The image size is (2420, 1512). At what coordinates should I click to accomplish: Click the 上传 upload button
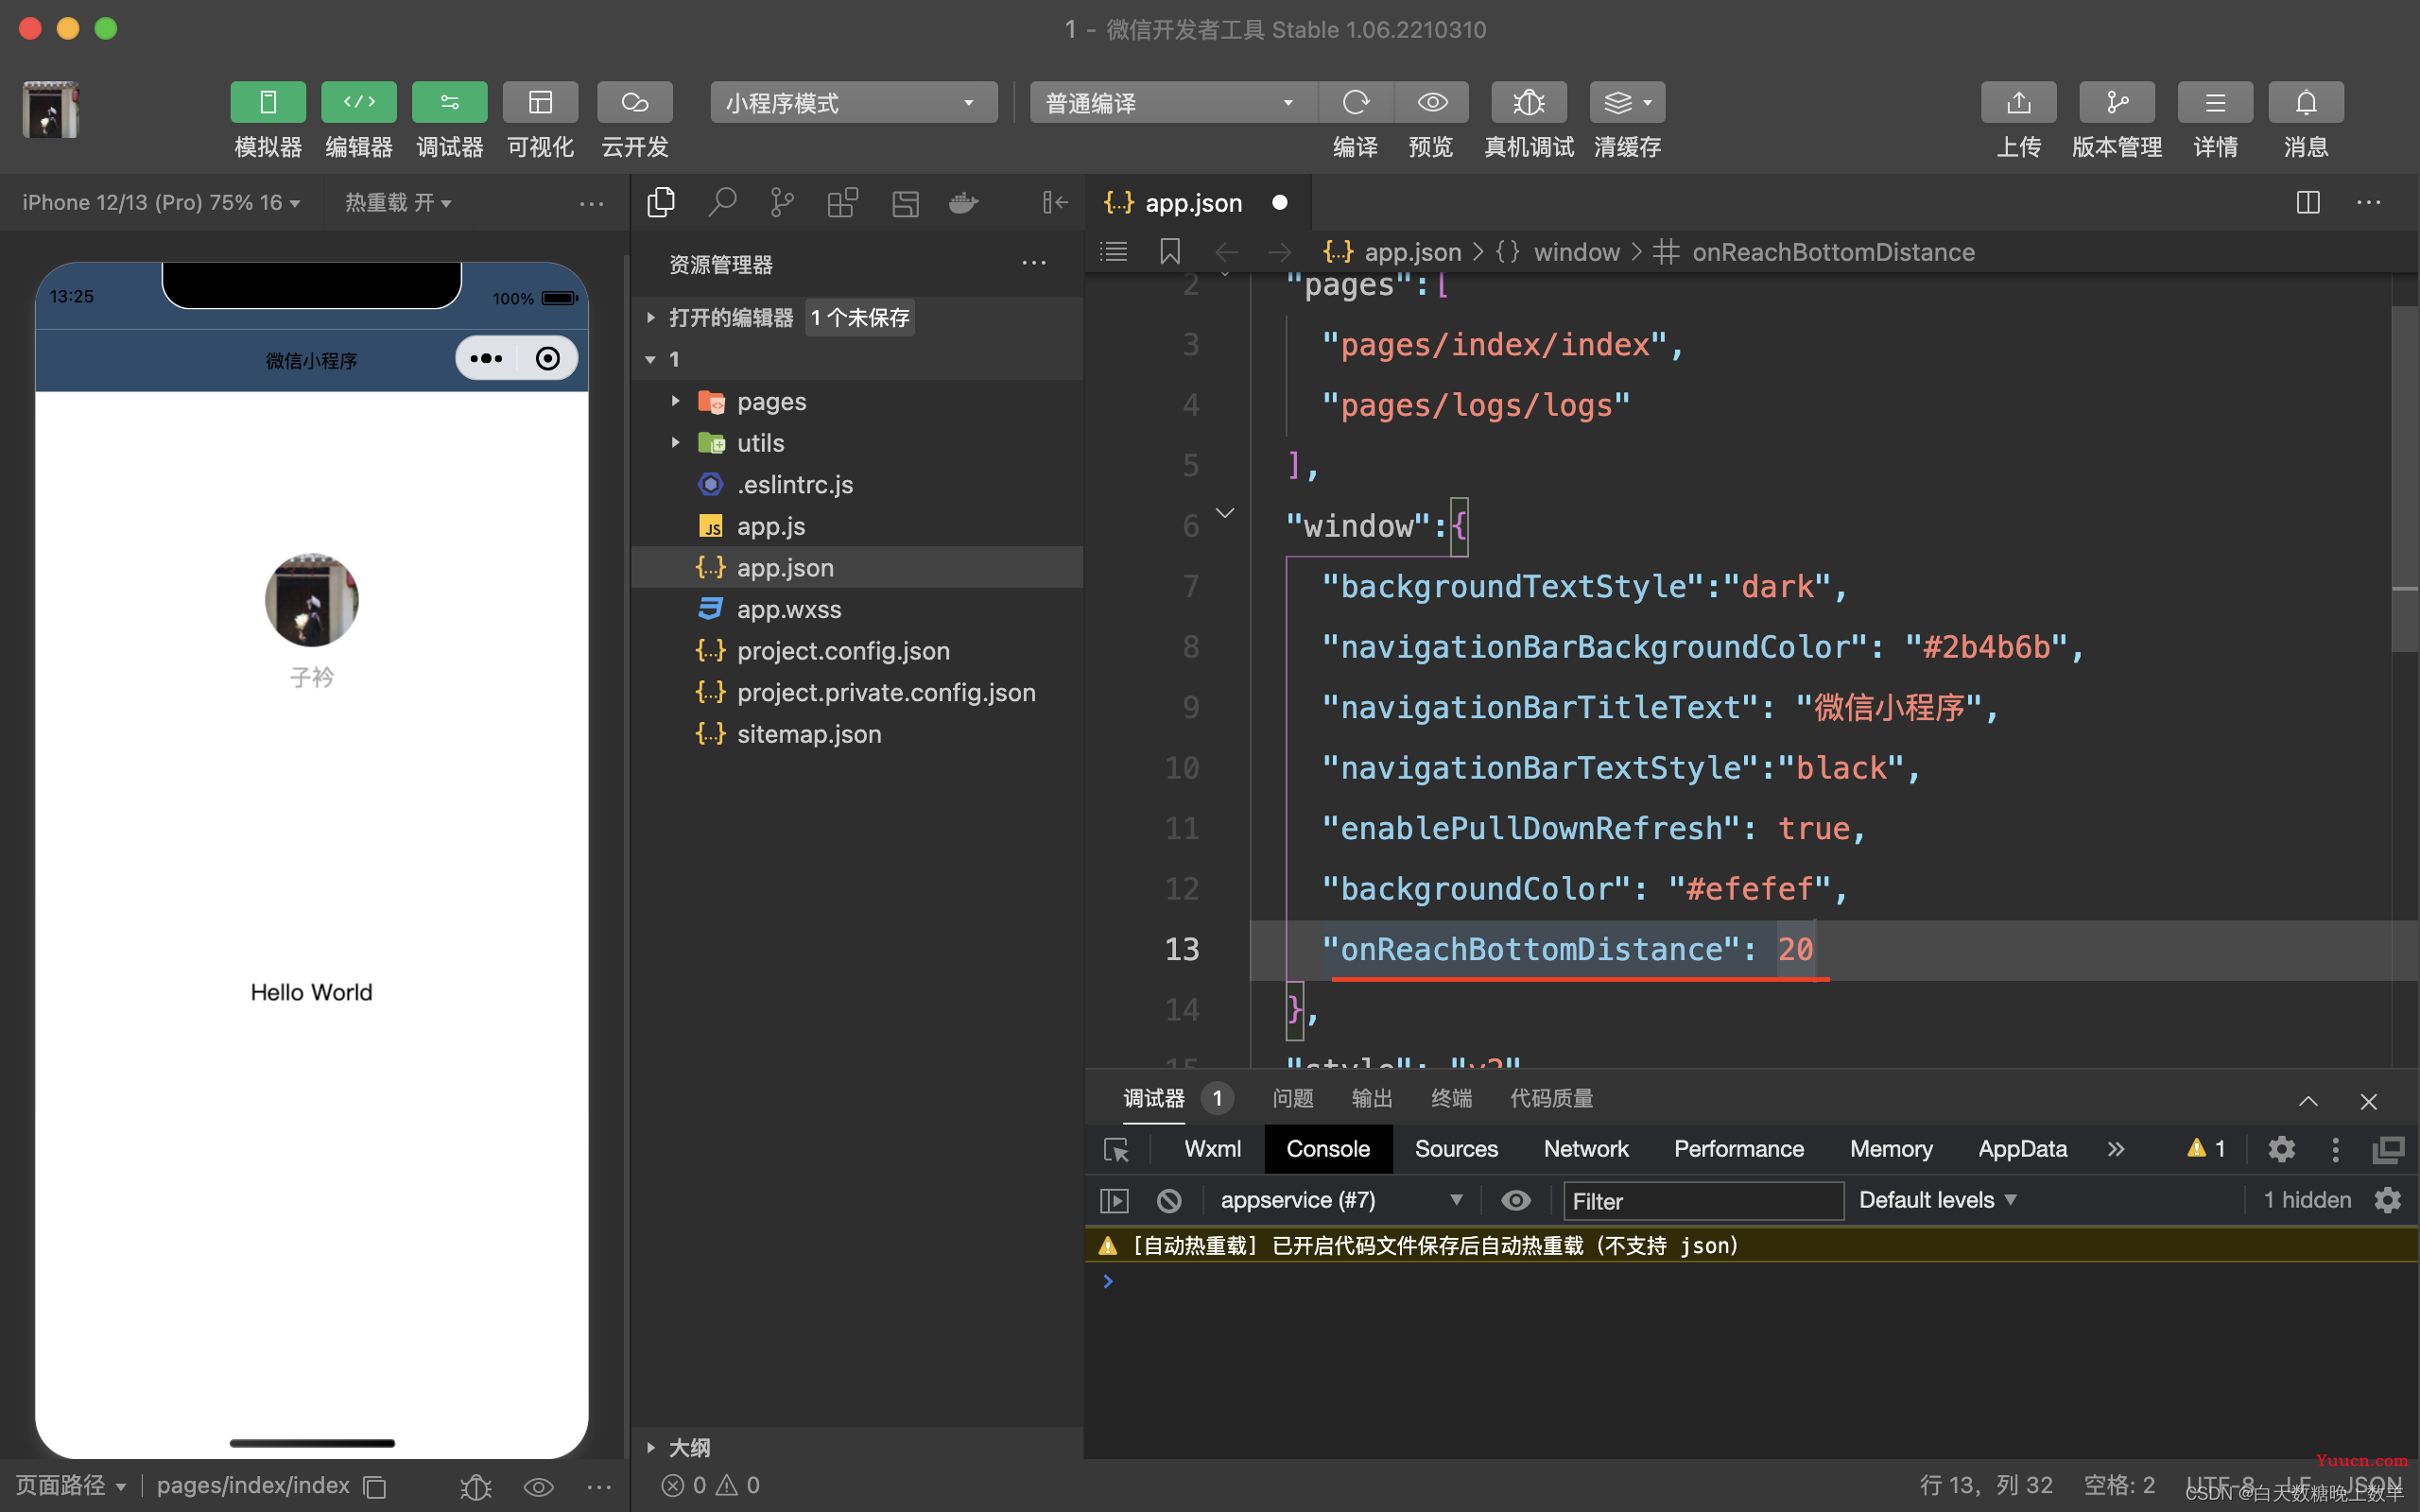2019,102
